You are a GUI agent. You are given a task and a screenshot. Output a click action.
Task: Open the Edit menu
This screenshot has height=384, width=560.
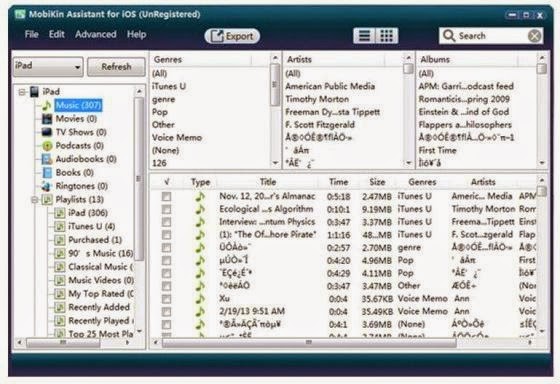(57, 34)
